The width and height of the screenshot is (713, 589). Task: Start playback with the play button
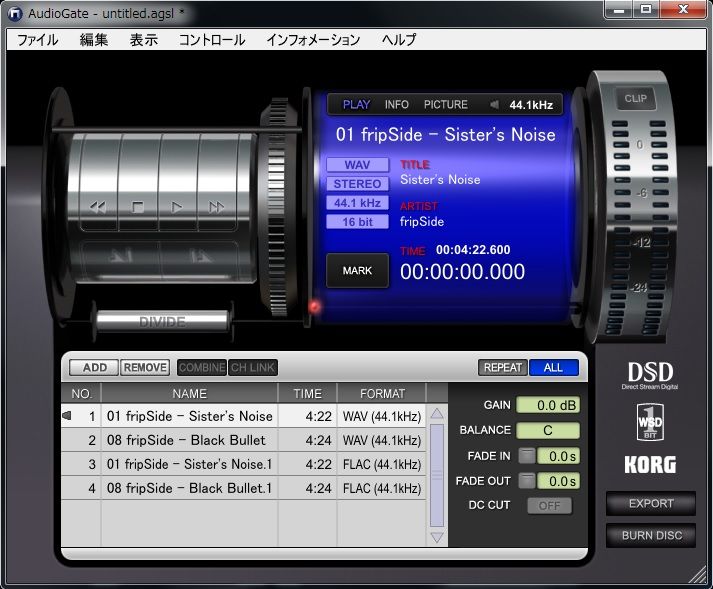(x=177, y=207)
